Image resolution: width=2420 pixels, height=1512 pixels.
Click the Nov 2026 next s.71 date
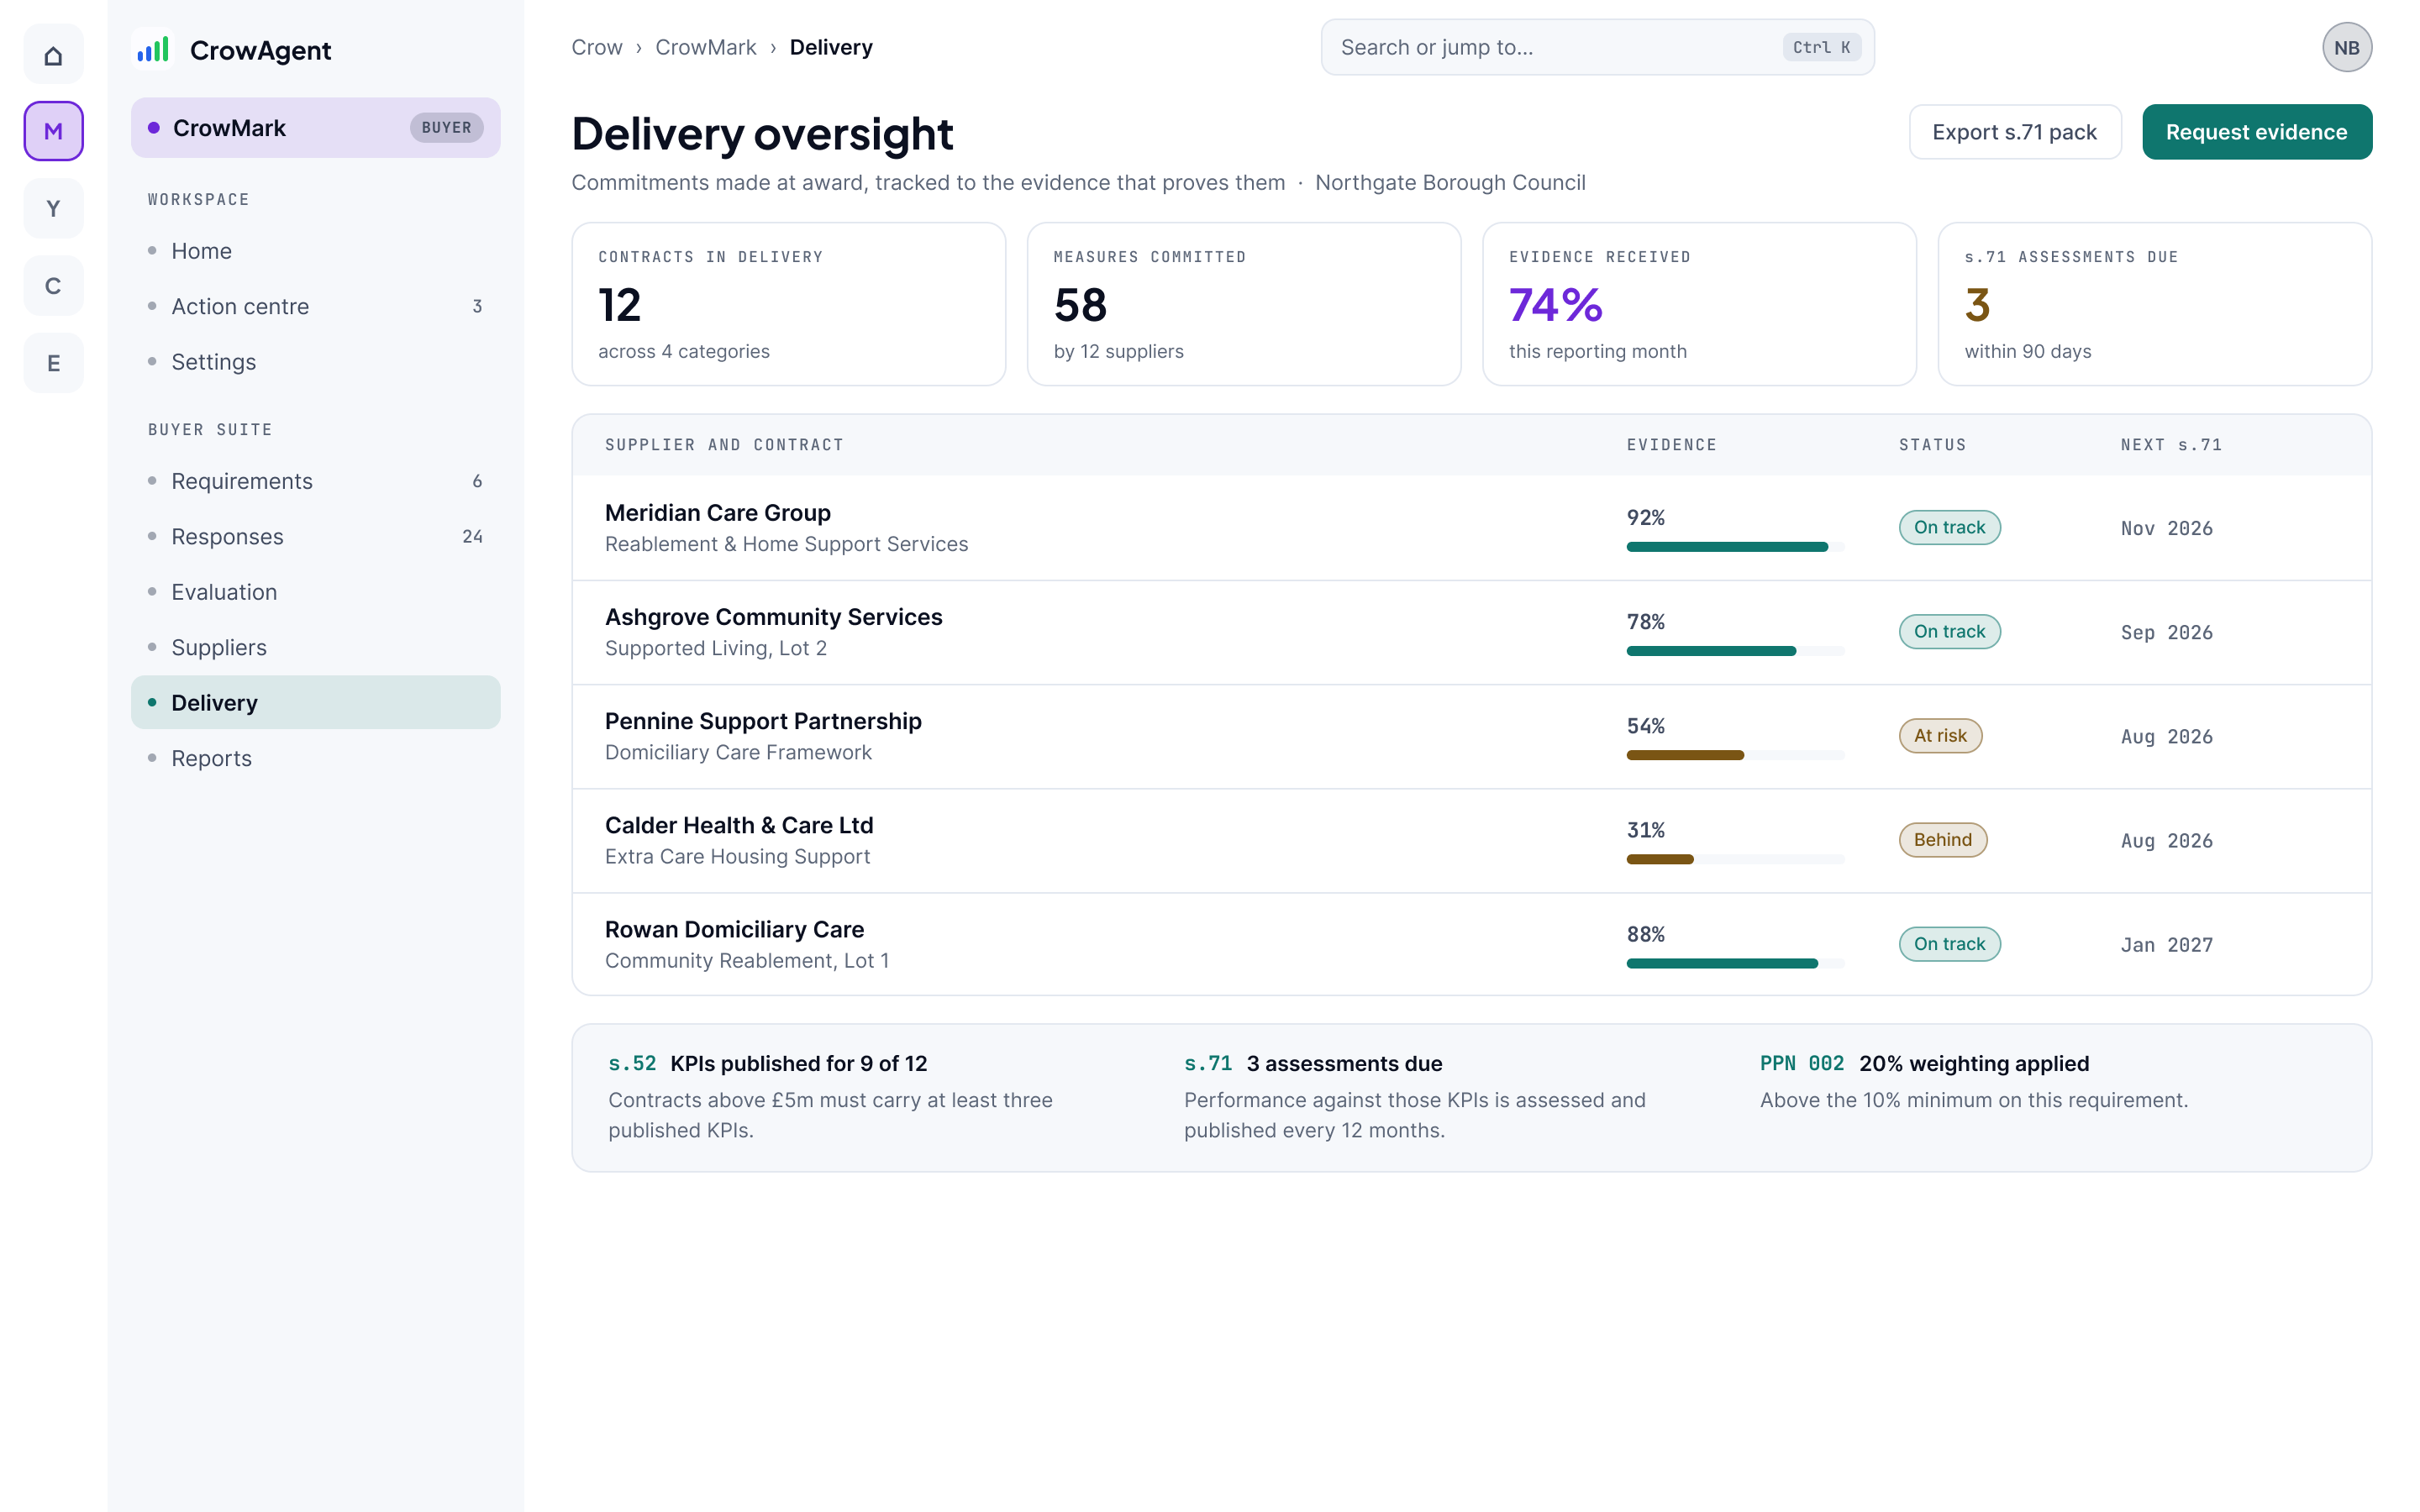point(2166,528)
